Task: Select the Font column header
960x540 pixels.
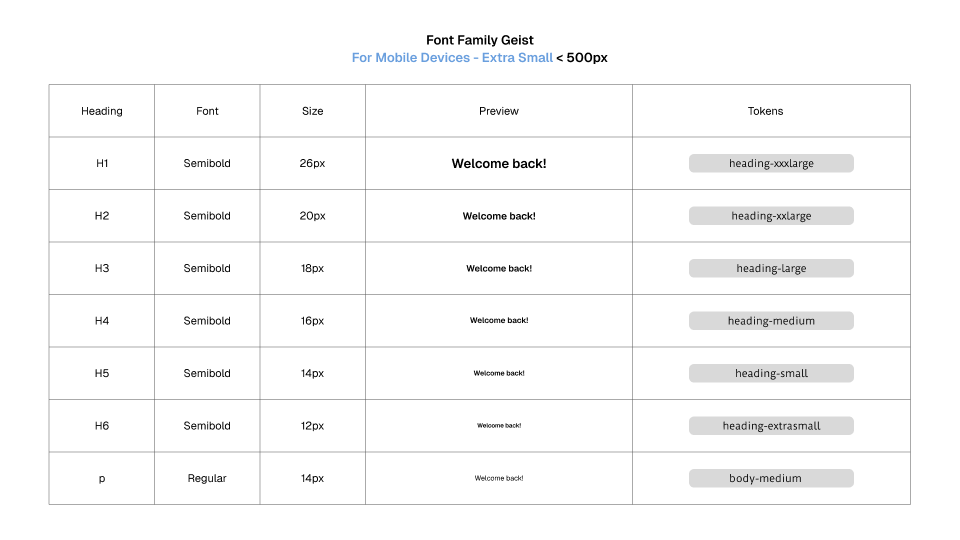Action: click(207, 111)
